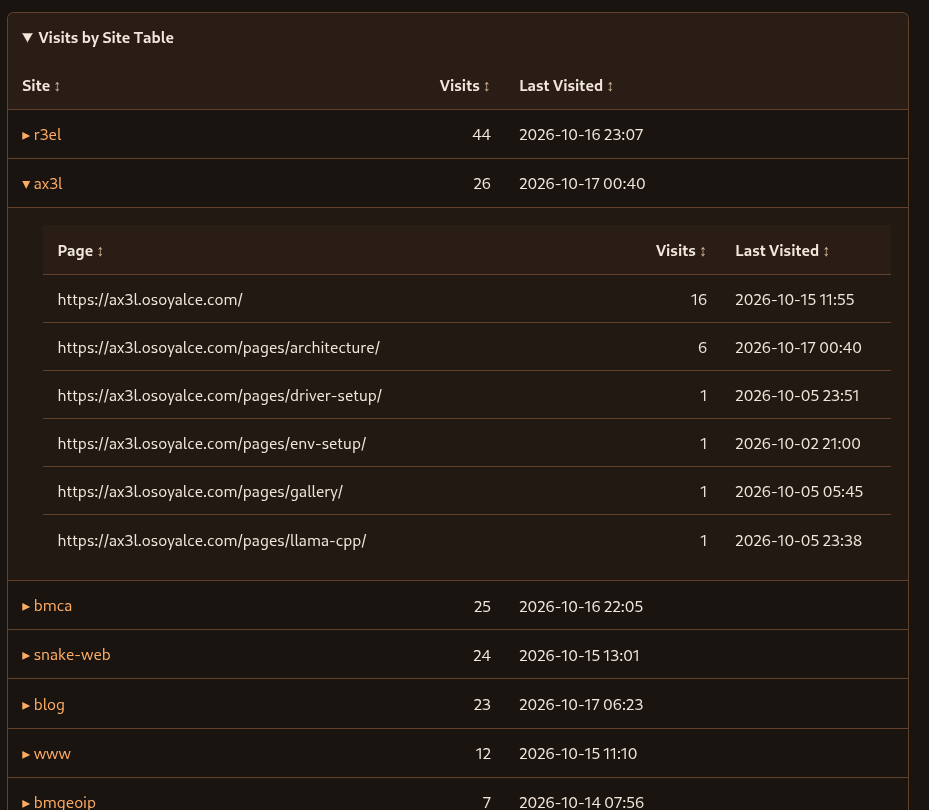
Task: Expand the blog site row
Action: (x=43, y=705)
